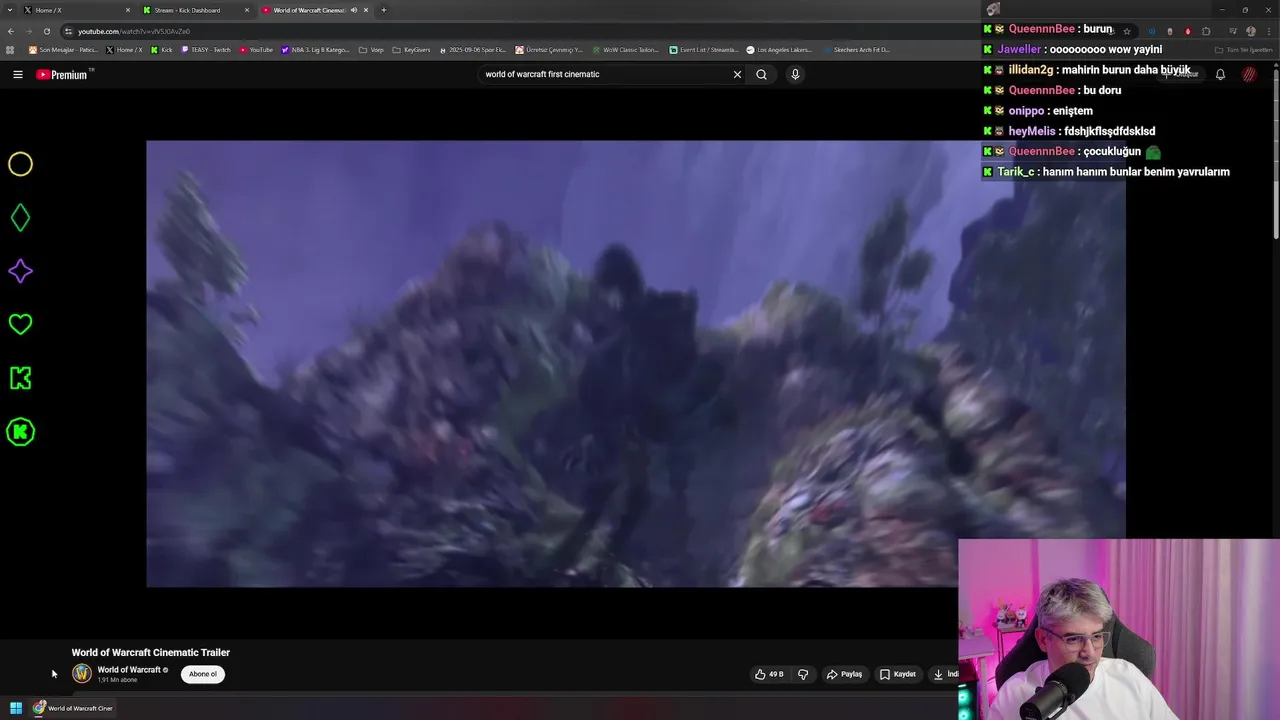The height and width of the screenshot is (720, 1280).
Task: Switch to the Home / X tab
Action: coord(76,10)
